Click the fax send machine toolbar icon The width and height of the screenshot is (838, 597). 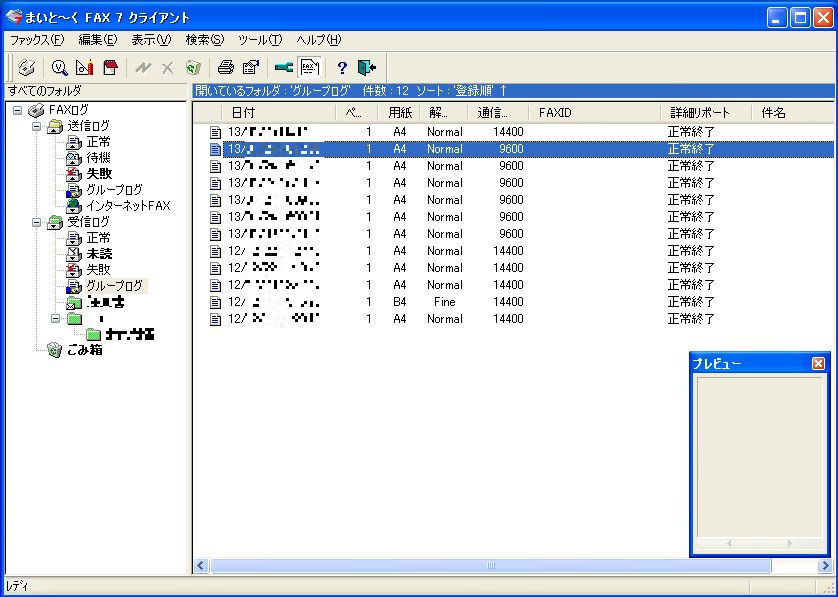(x=27, y=67)
